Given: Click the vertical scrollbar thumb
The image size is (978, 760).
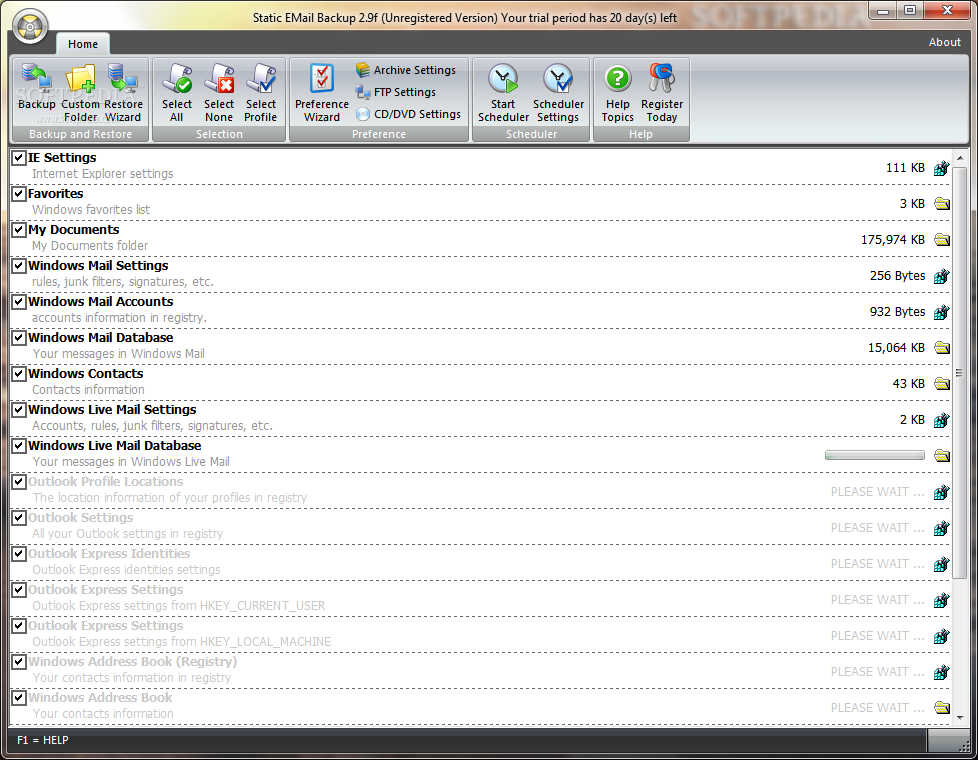Looking at the screenshot, I should click(960, 373).
